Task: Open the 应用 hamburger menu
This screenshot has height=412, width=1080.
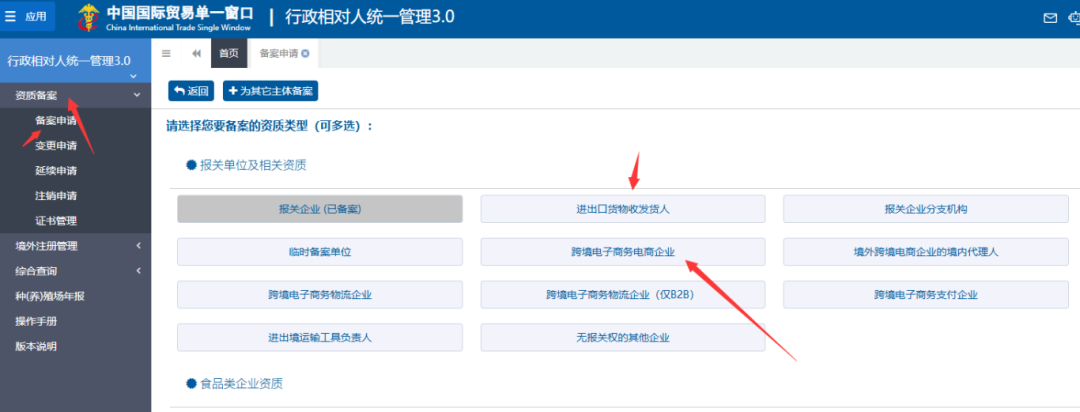Action: click(x=29, y=17)
